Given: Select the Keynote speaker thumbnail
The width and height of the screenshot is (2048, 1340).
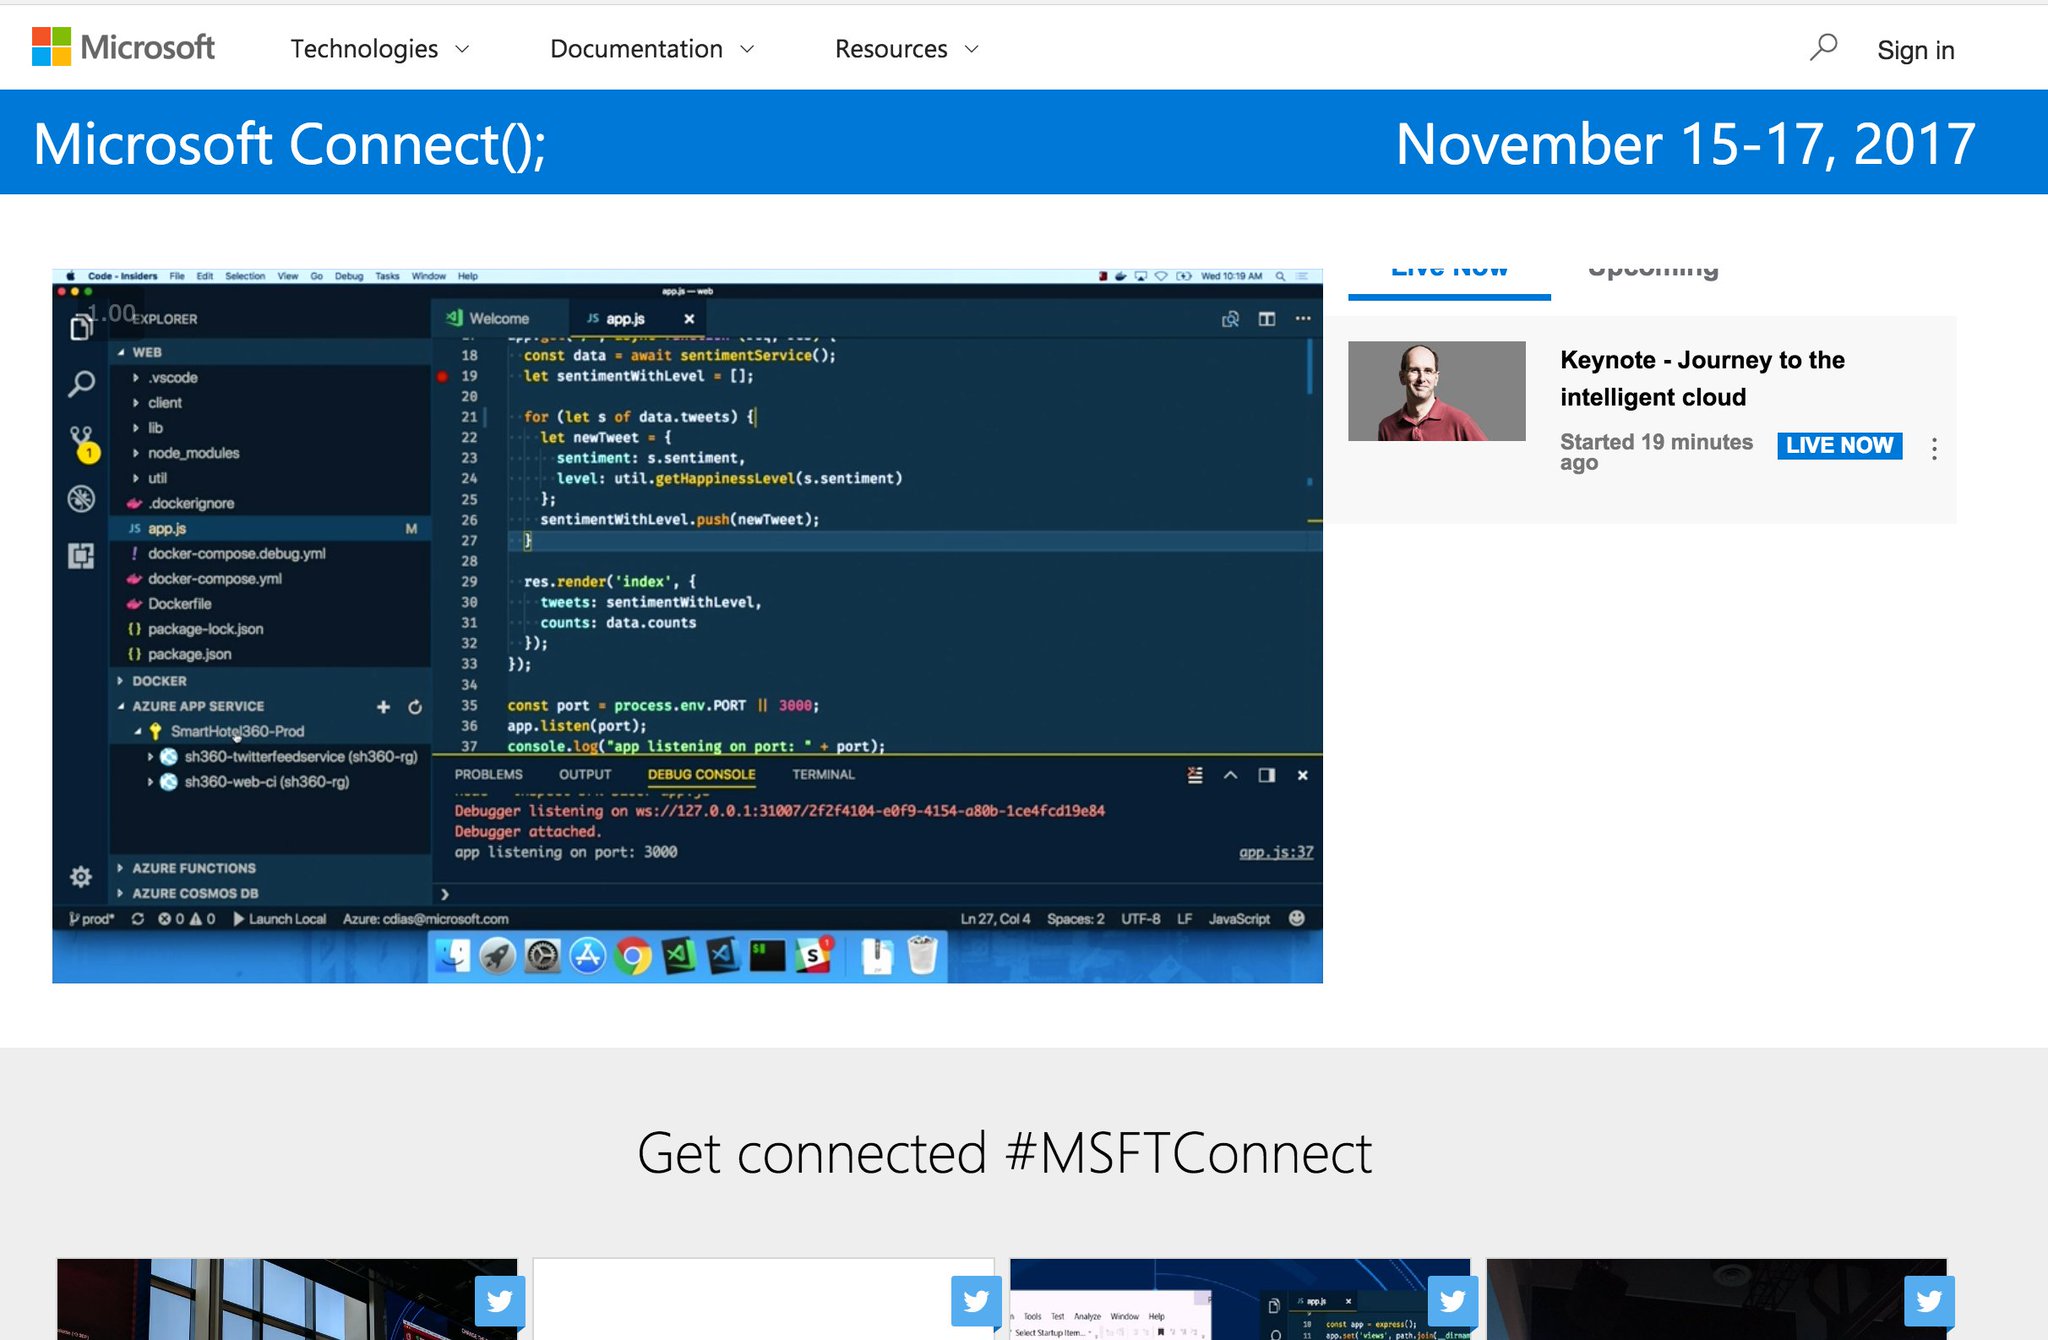Looking at the screenshot, I should (x=1436, y=391).
